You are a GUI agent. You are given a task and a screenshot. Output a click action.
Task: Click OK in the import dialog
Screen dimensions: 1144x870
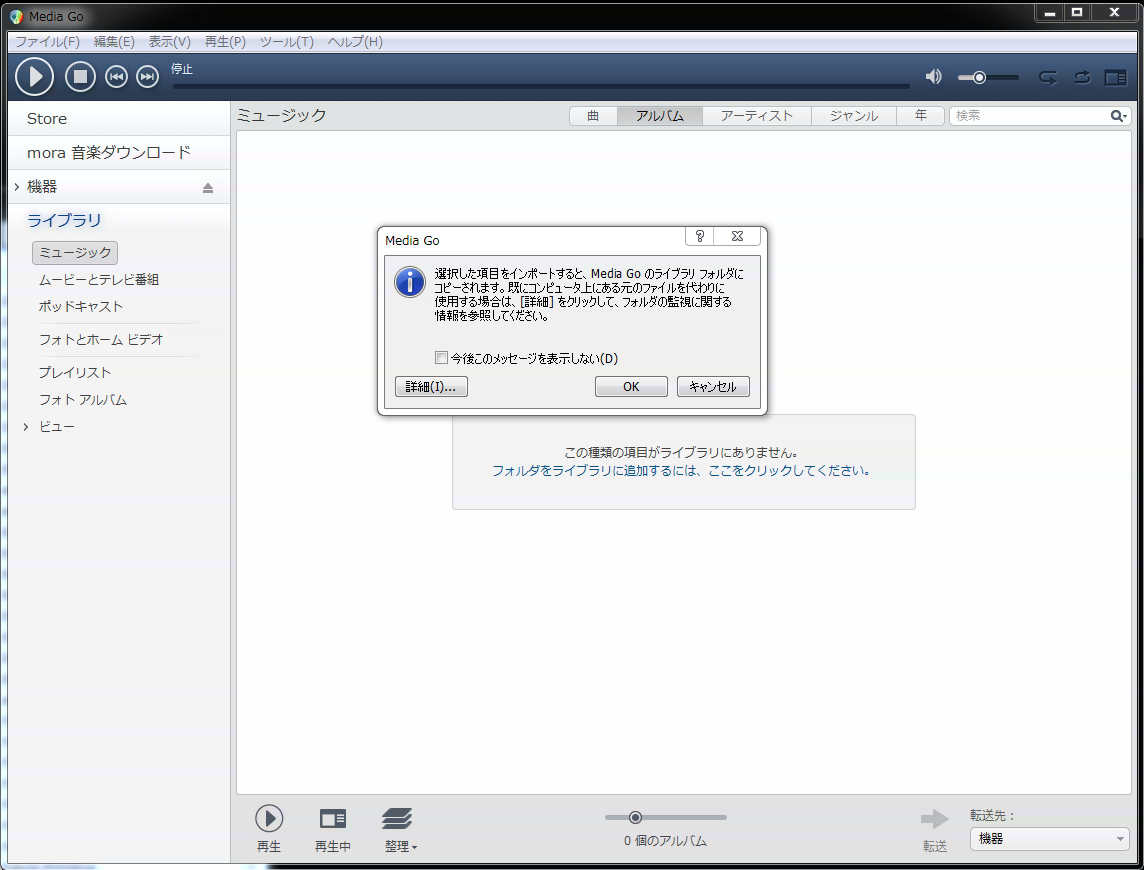[x=631, y=386]
